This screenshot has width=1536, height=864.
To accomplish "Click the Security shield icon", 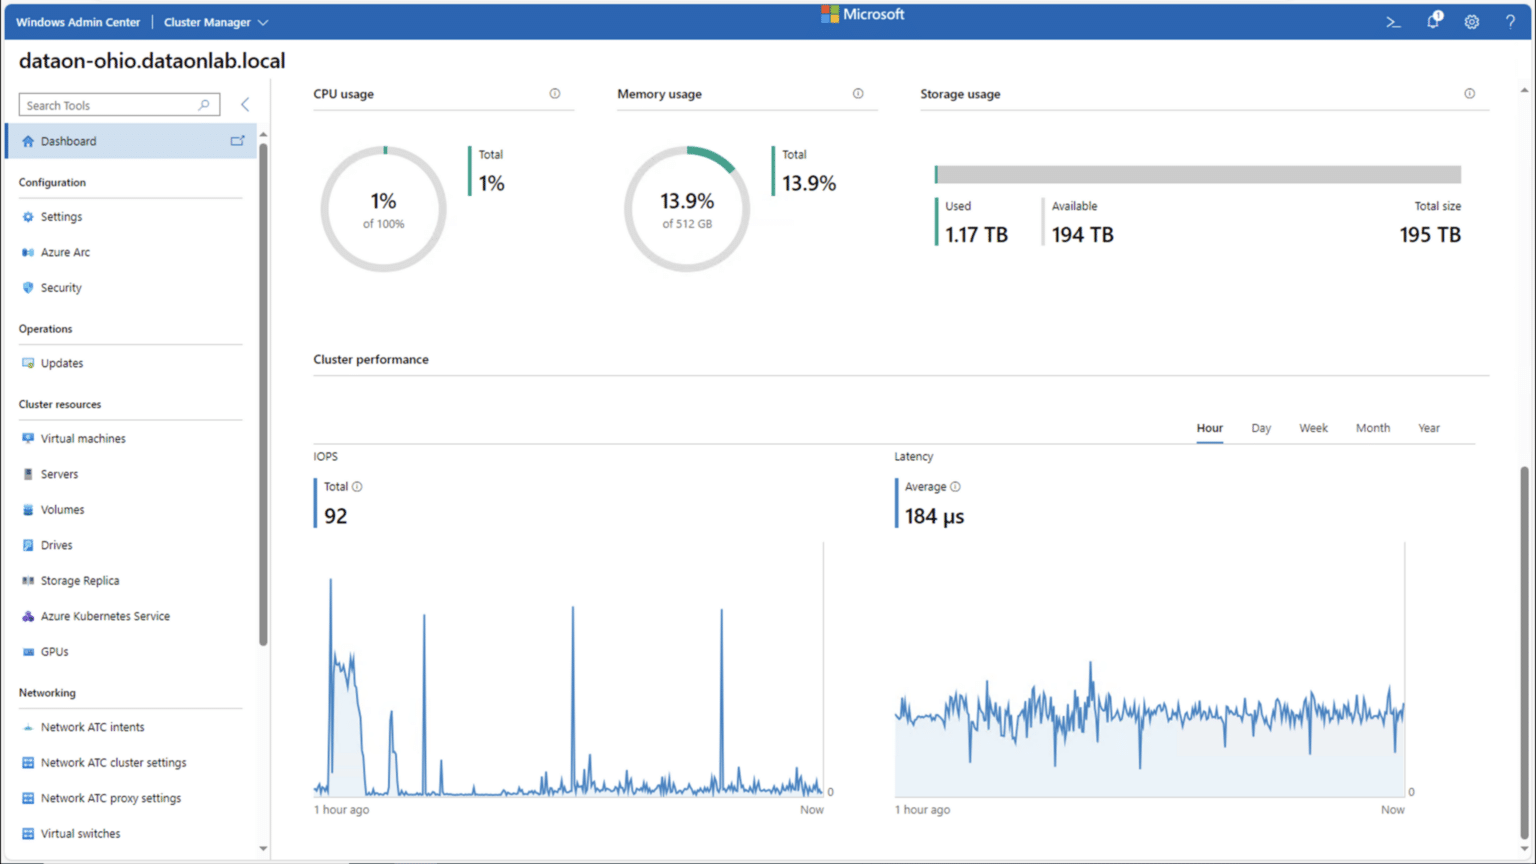I will click(x=28, y=288).
